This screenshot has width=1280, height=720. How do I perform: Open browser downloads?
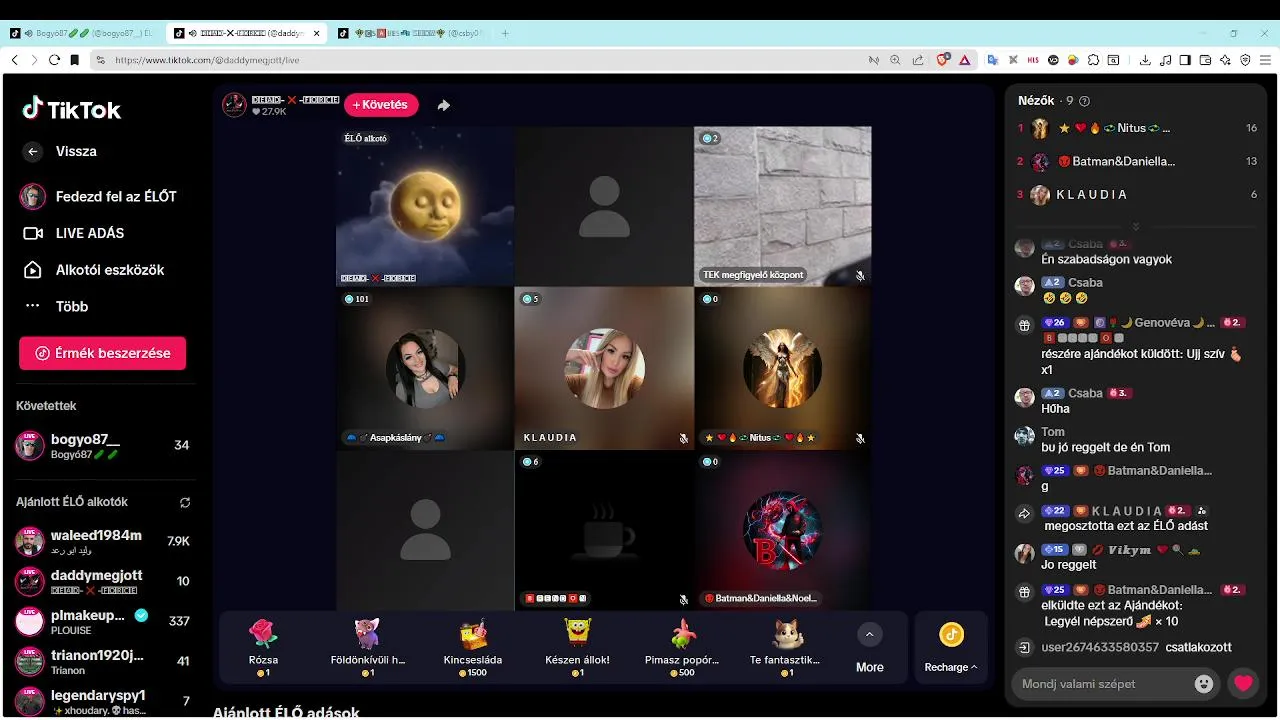1145,60
